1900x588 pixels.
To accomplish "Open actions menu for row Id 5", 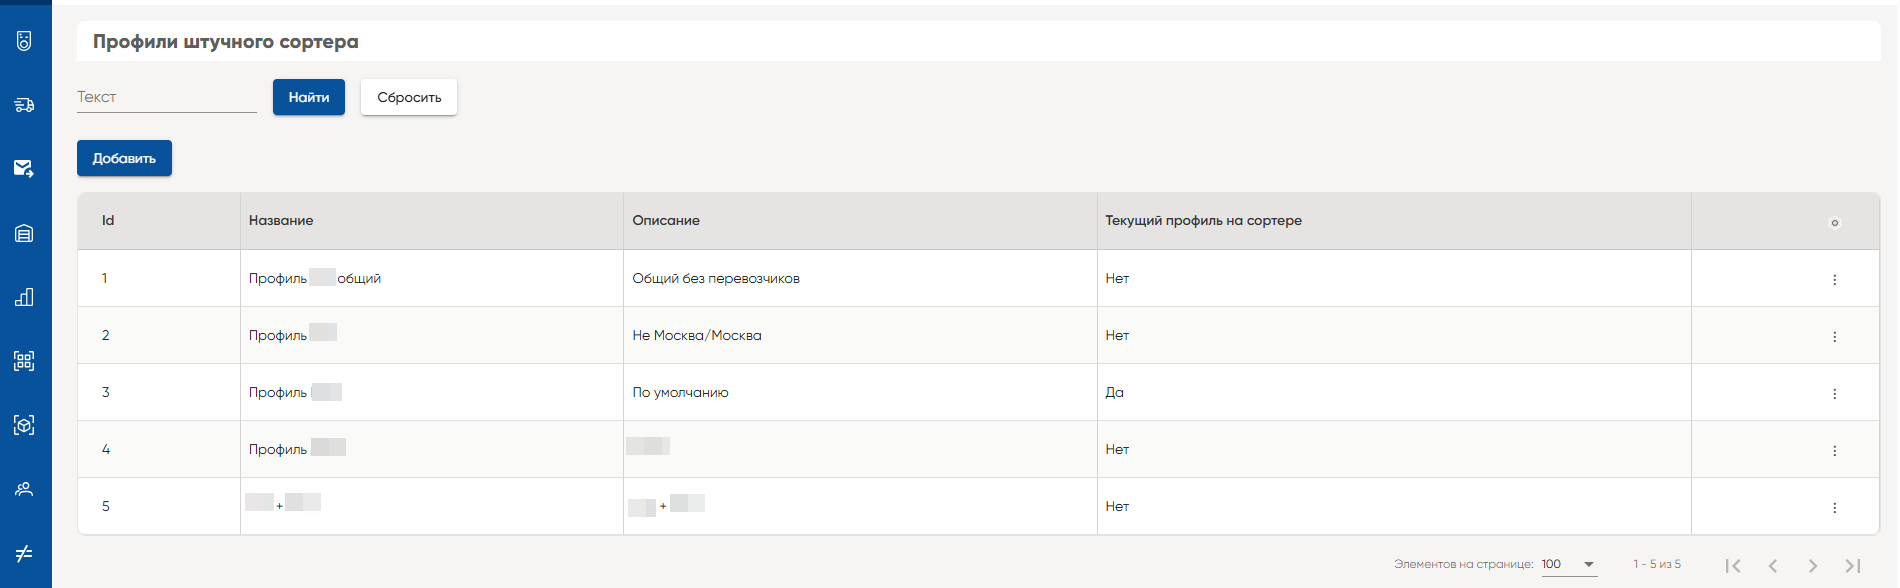I will [1834, 508].
